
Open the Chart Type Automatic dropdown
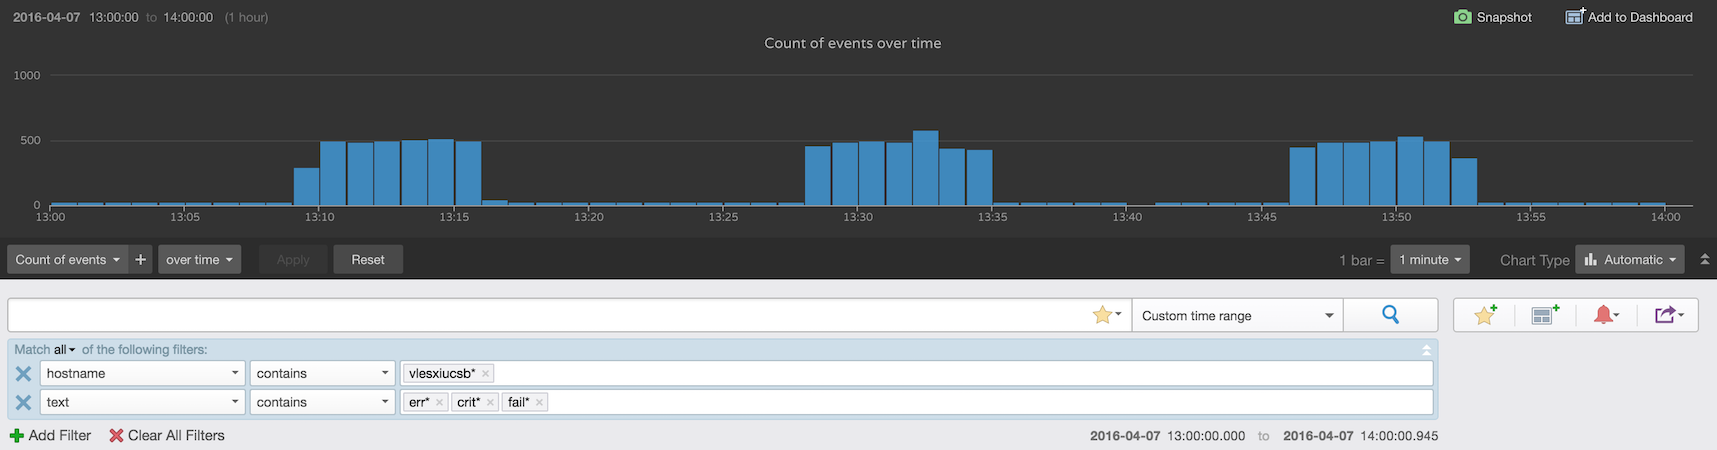click(x=1629, y=260)
